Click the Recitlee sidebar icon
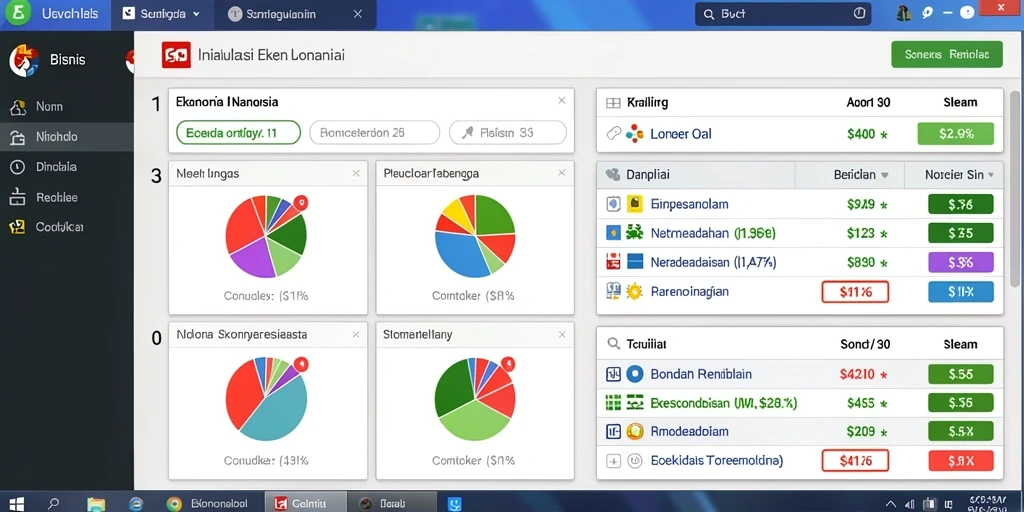Screen dimensions: 1024x512 (x=18, y=197)
